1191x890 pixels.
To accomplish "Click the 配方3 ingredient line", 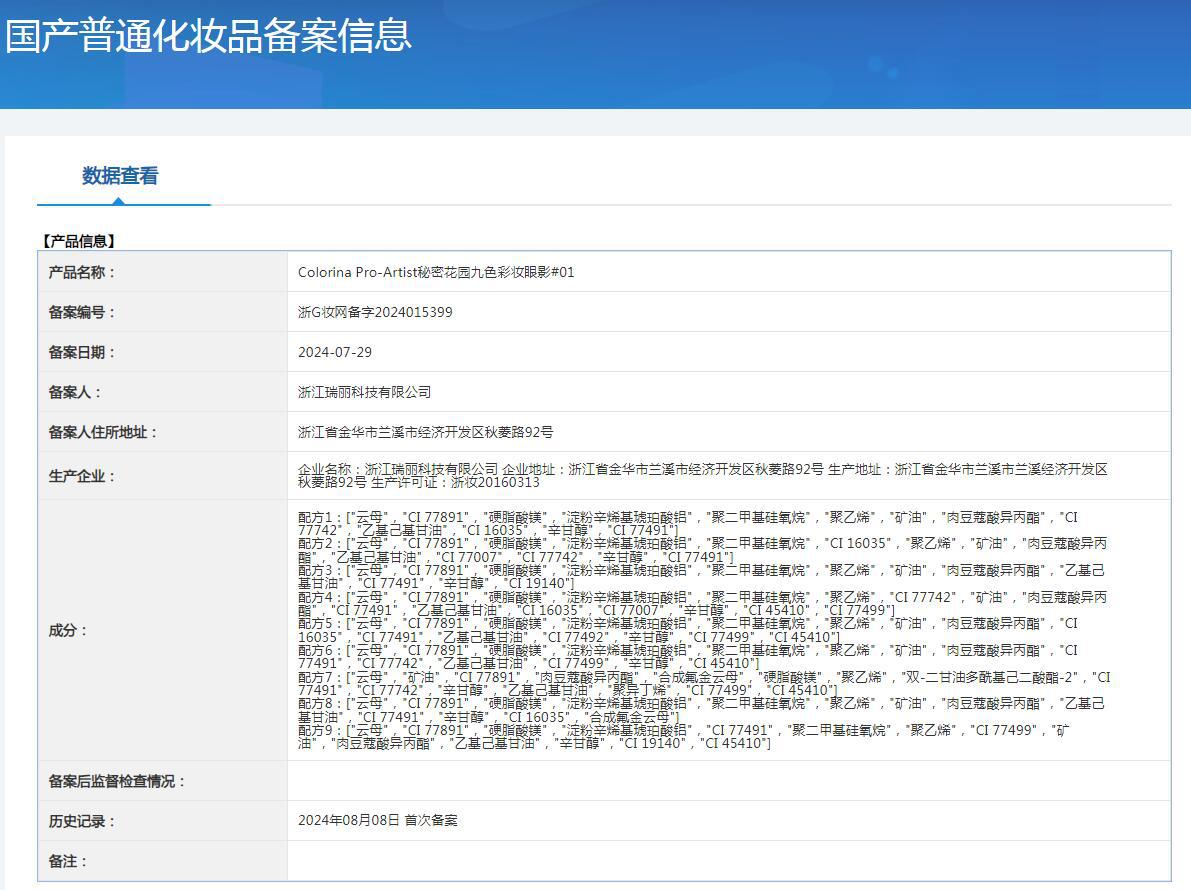I will (x=701, y=577).
